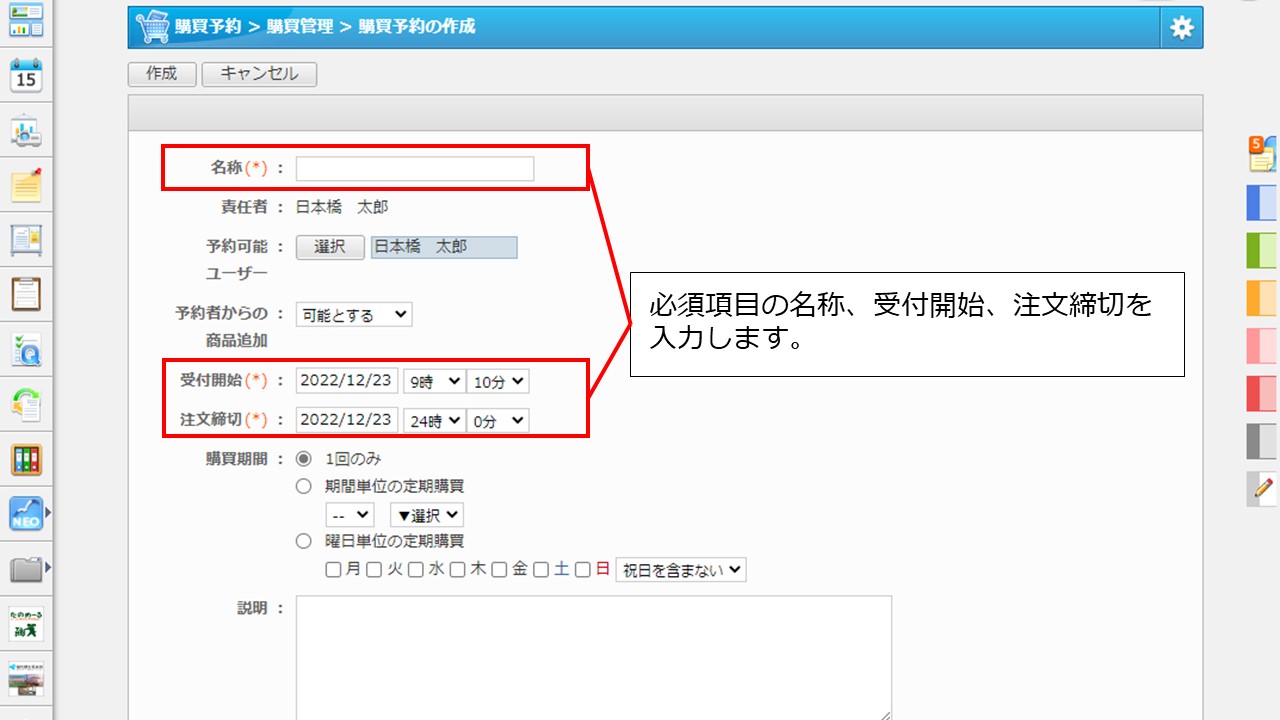Open the calendar icon showing 15

click(x=26, y=75)
